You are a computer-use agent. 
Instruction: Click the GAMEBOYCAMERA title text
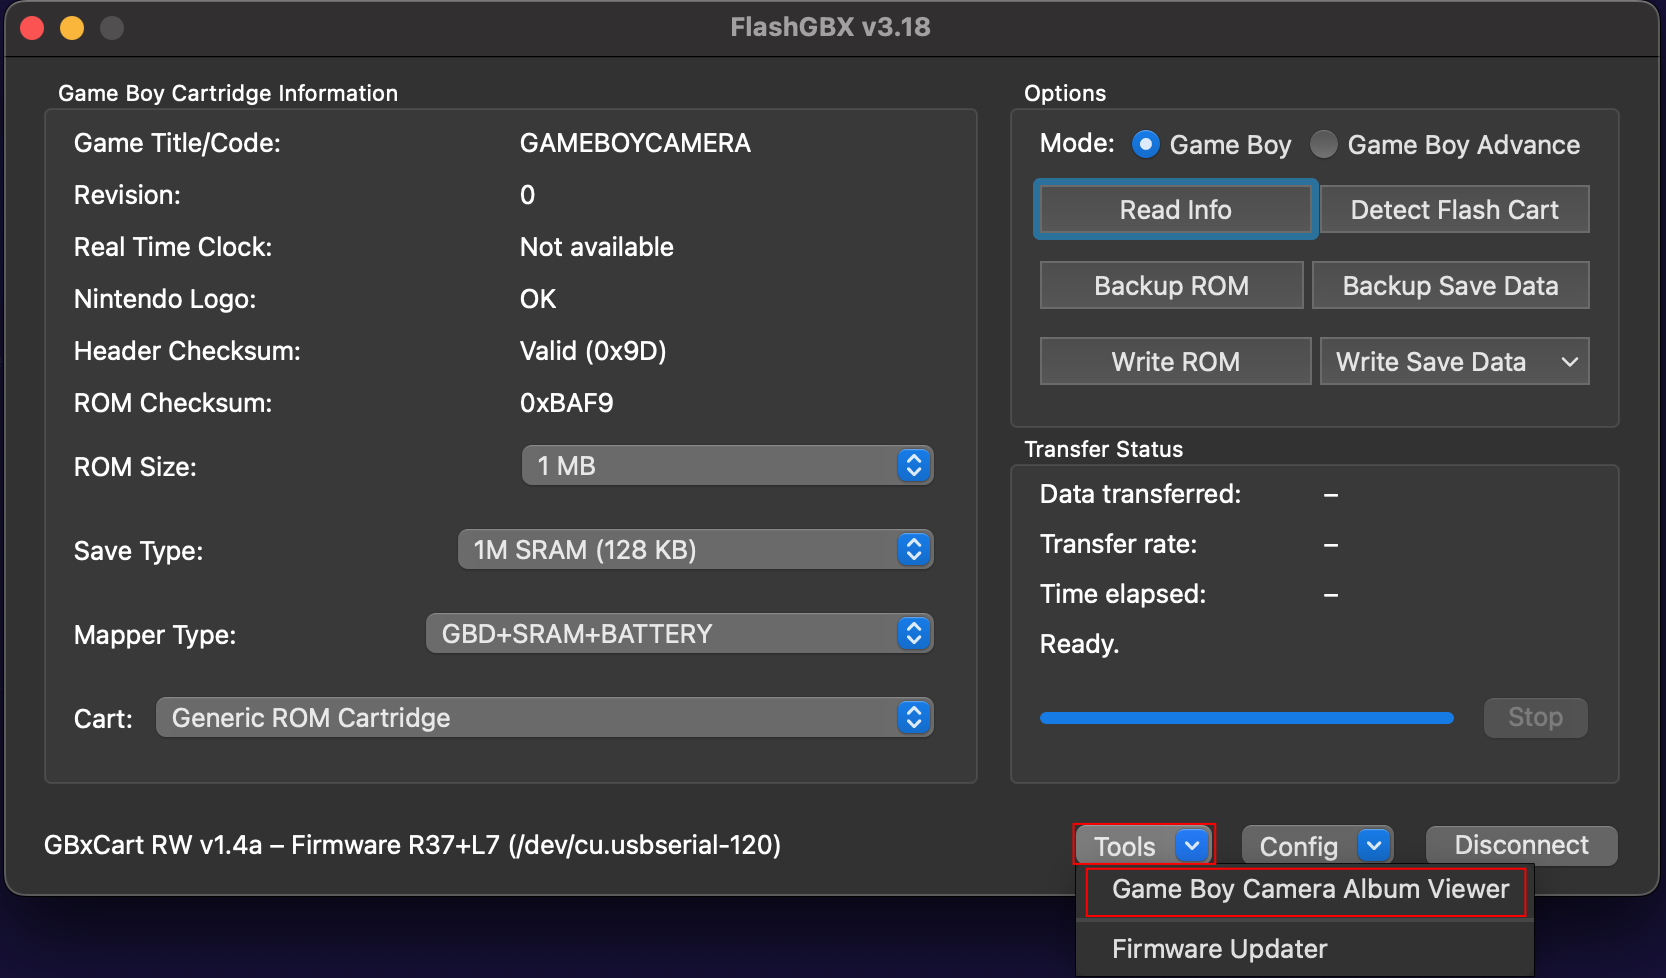pyautogui.click(x=635, y=143)
